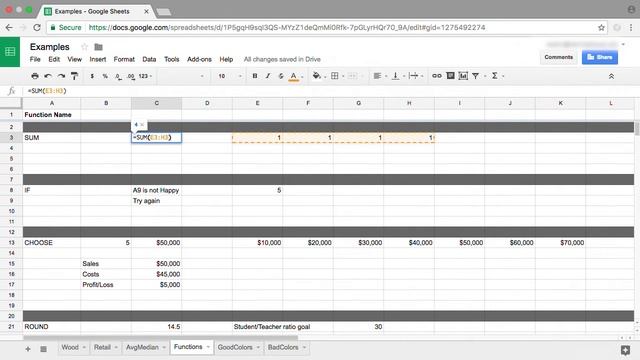Select the Paint format tool

[x=74, y=76]
